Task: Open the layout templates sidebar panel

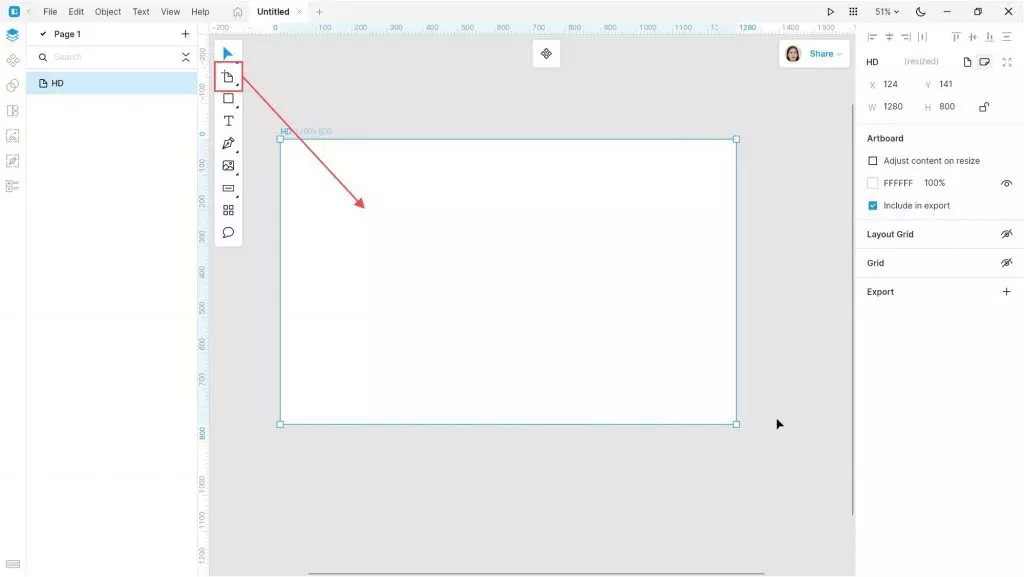Action: point(12,111)
